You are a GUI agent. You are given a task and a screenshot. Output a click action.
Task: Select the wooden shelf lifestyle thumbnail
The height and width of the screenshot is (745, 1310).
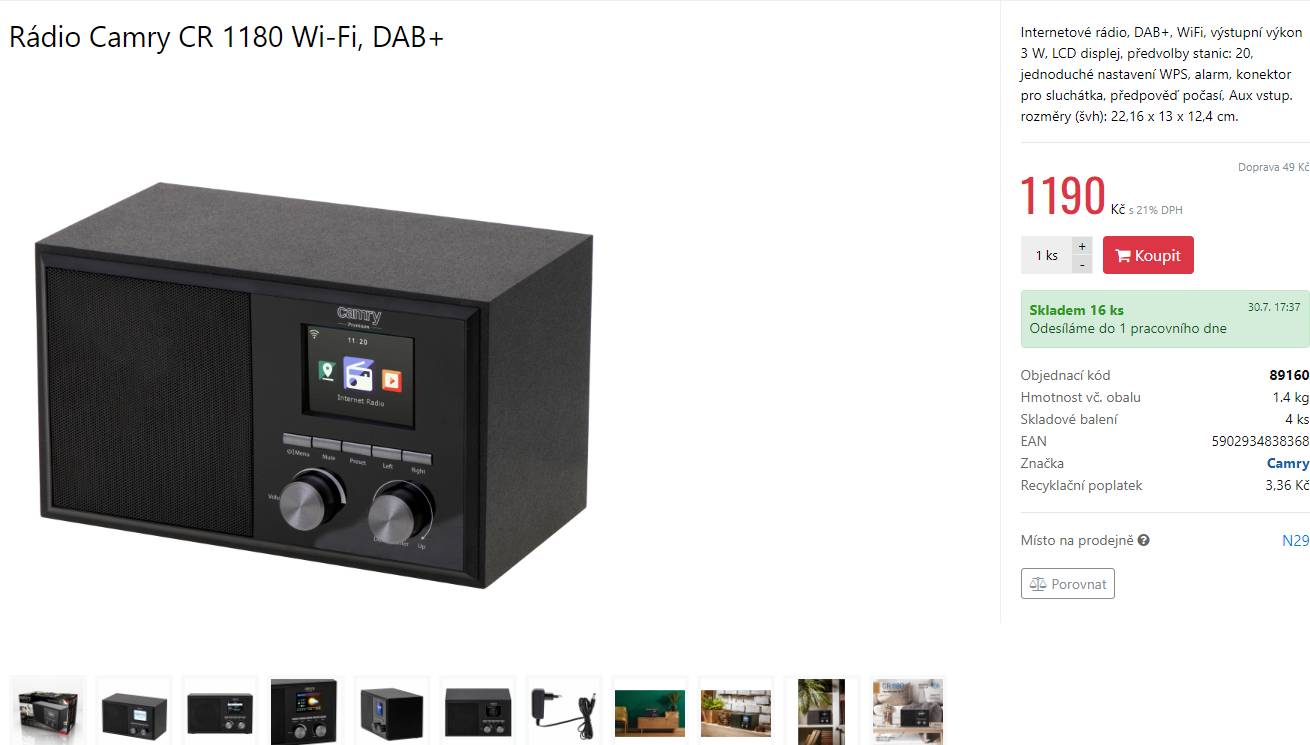736,711
